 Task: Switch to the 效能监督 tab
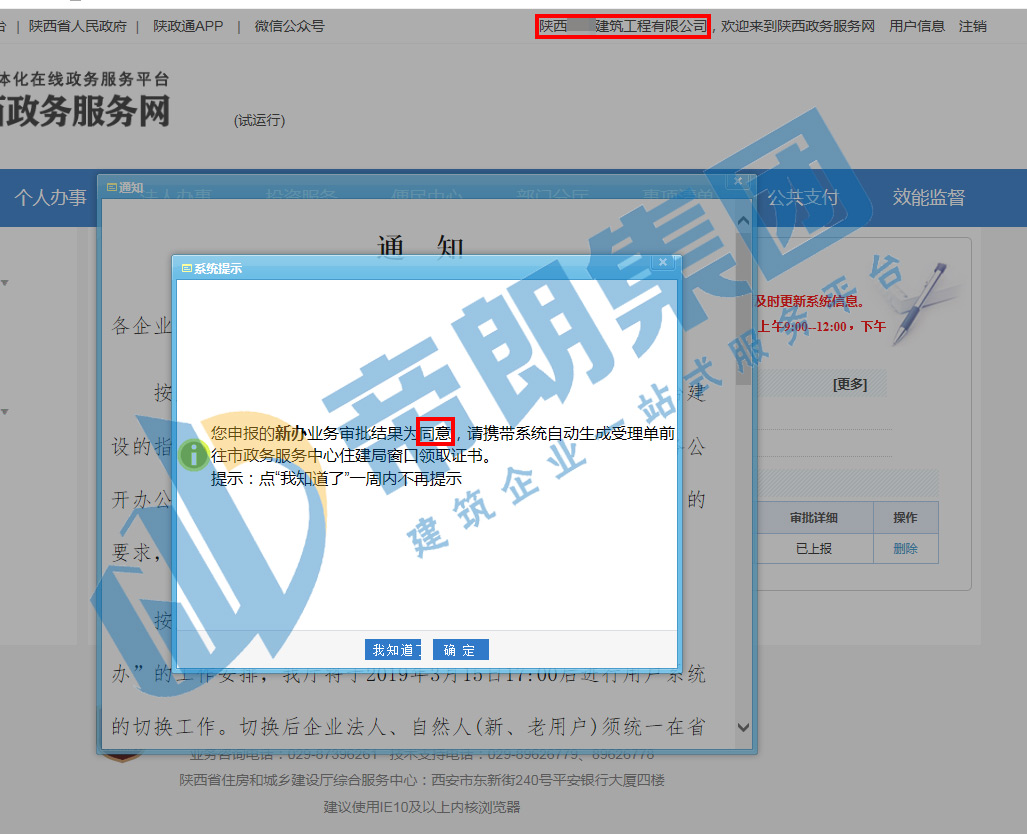click(x=929, y=197)
